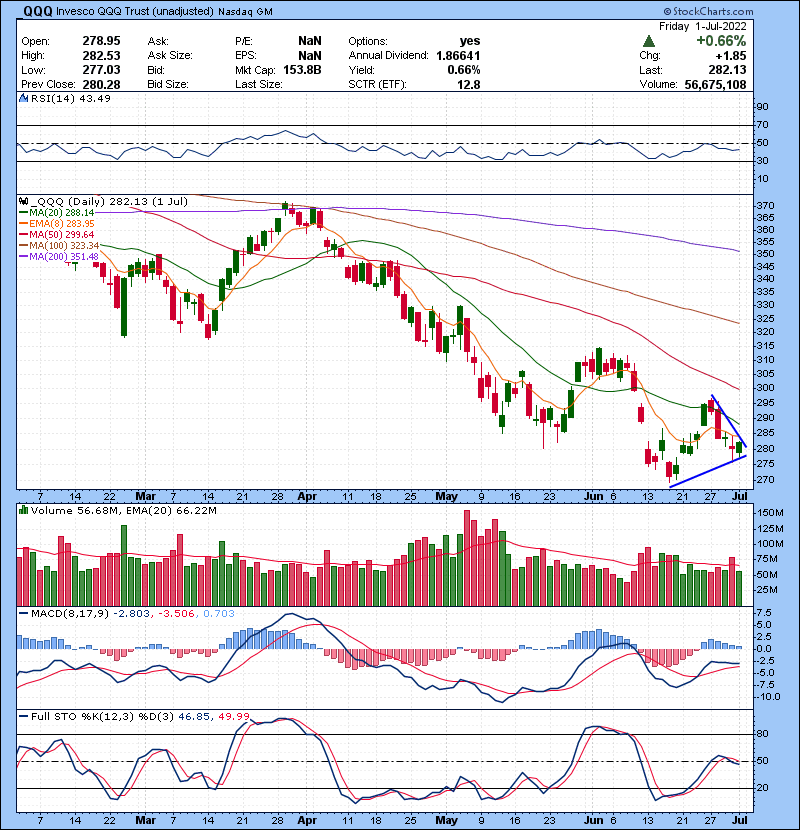Click the Annual Dividend value 1.86641
Screen dimensions: 800x830
tap(458, 56)
